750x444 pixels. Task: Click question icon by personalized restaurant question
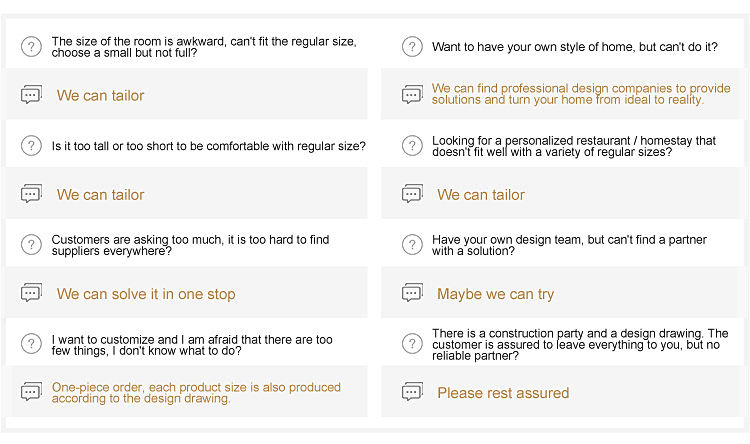coord(411,146)
